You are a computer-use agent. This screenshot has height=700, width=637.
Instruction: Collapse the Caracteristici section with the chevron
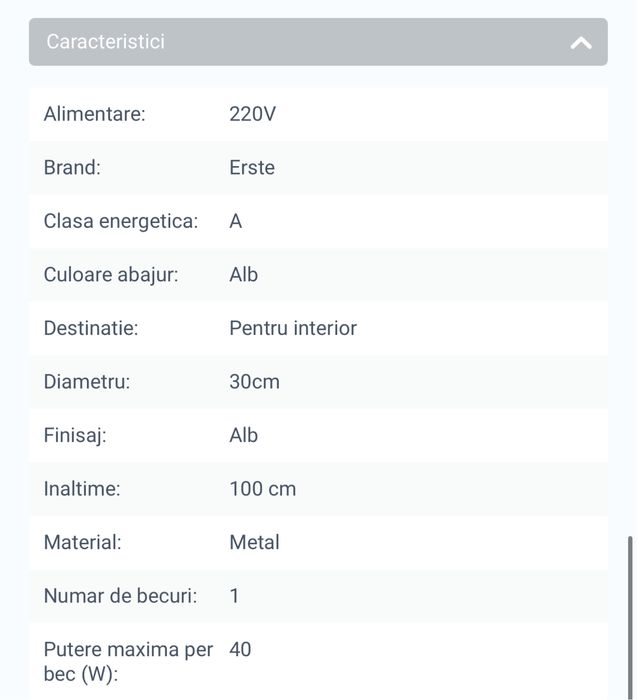(x=581, y=43)
